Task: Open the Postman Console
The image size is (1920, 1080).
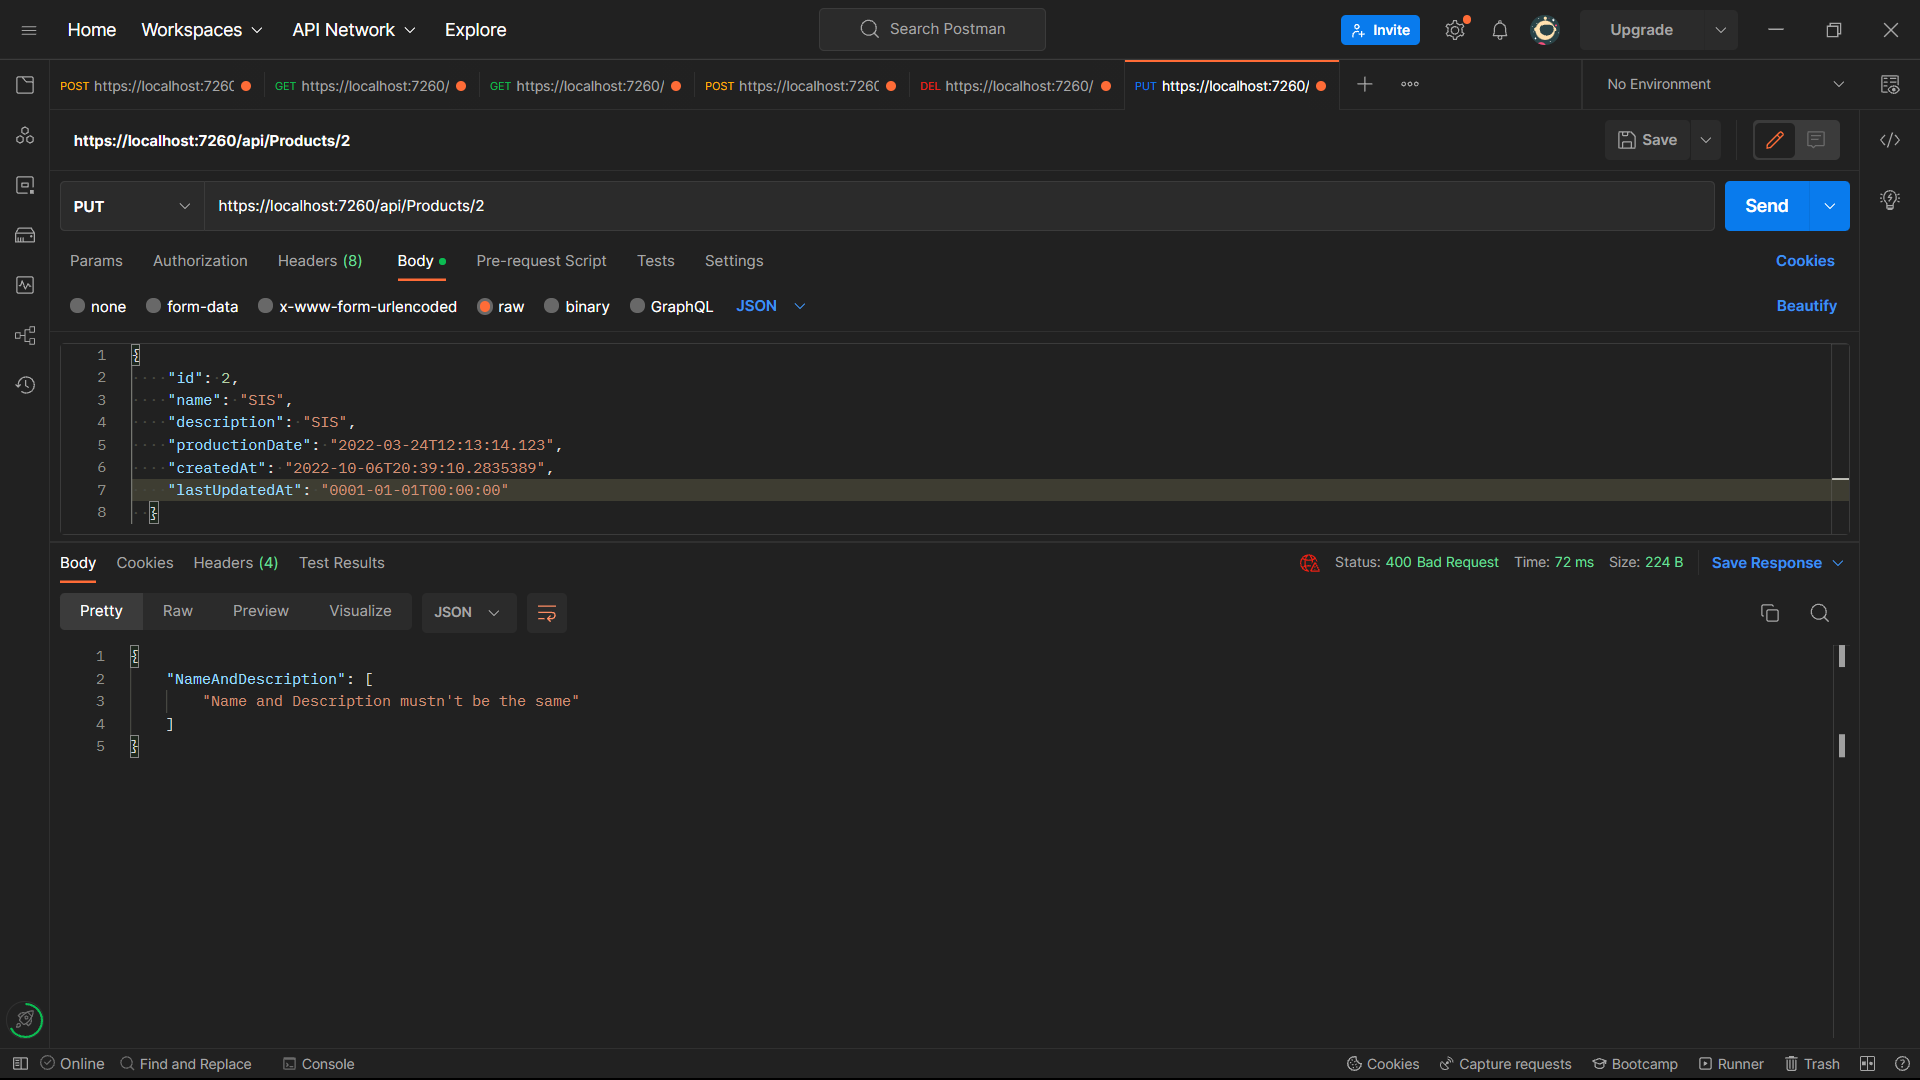Action: 318,1064
